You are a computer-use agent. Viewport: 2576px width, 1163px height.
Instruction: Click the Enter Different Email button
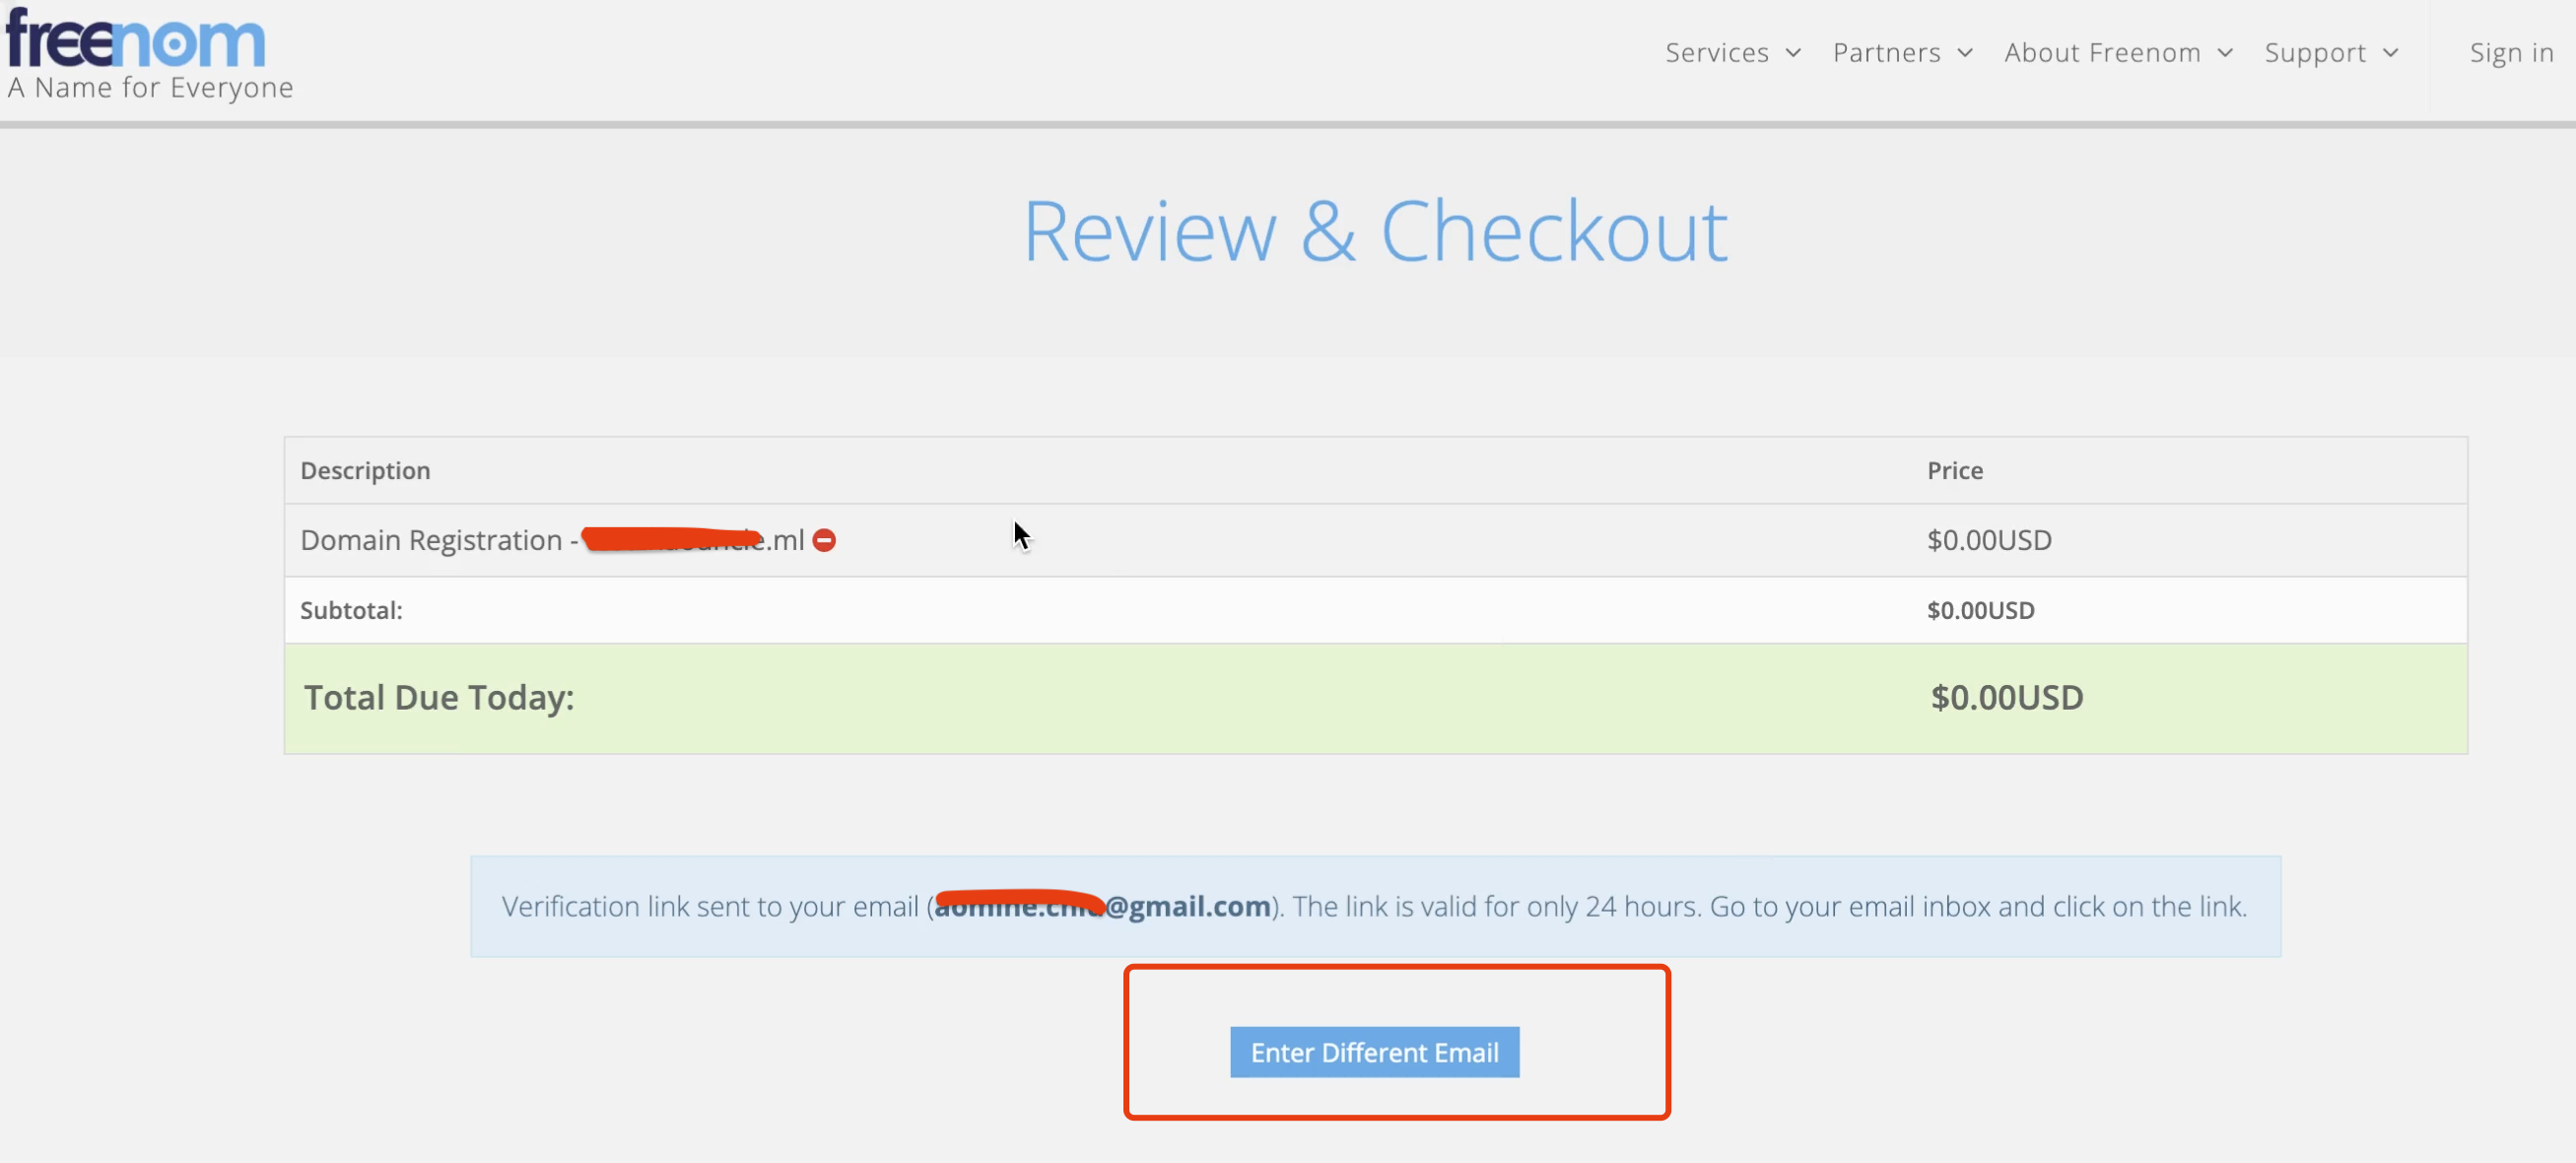pos(1374,1052)
